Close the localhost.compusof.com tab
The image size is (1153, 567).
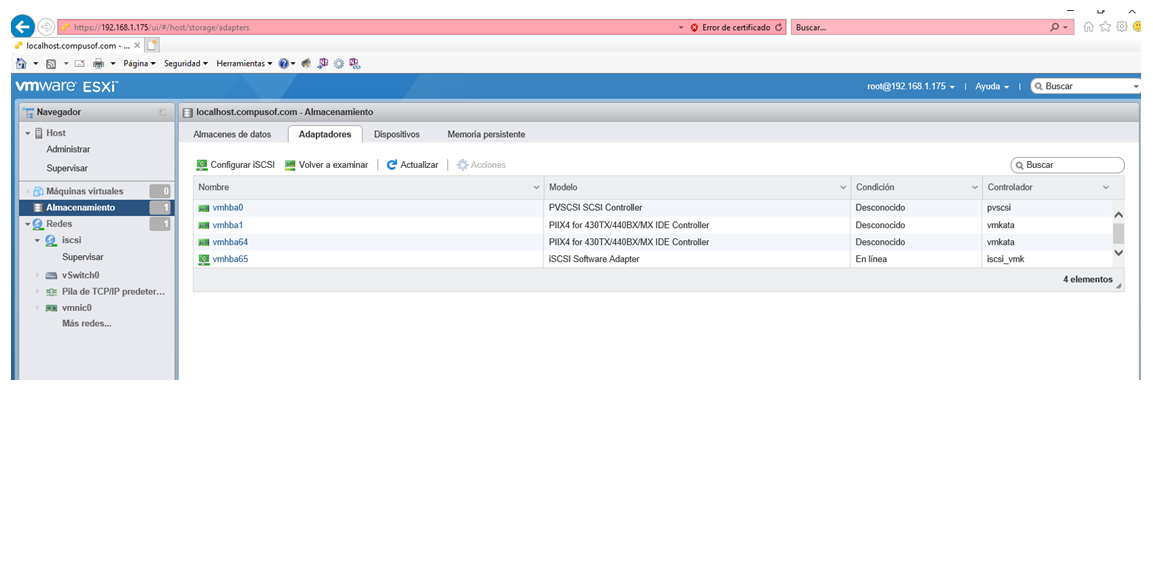[137, 45]
